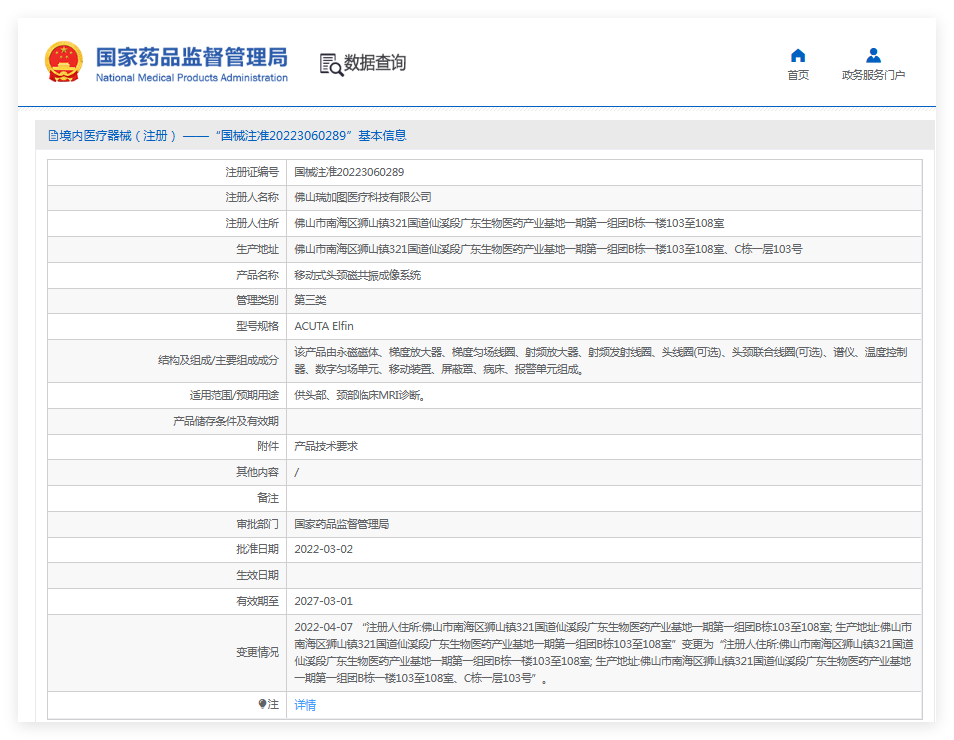Click the 其他内容 label
Image resolution: width=954 pixels, height=740 pixels.
(257, 472)
